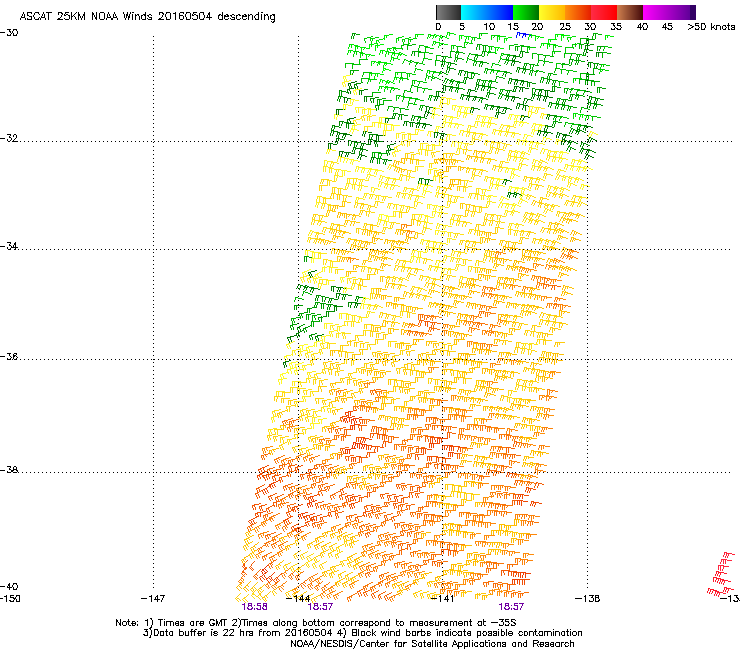Click the purple 18:57 time near -138
Image resolution: width=740 pixels, height=650 pixels.
(x=511, y=607)
